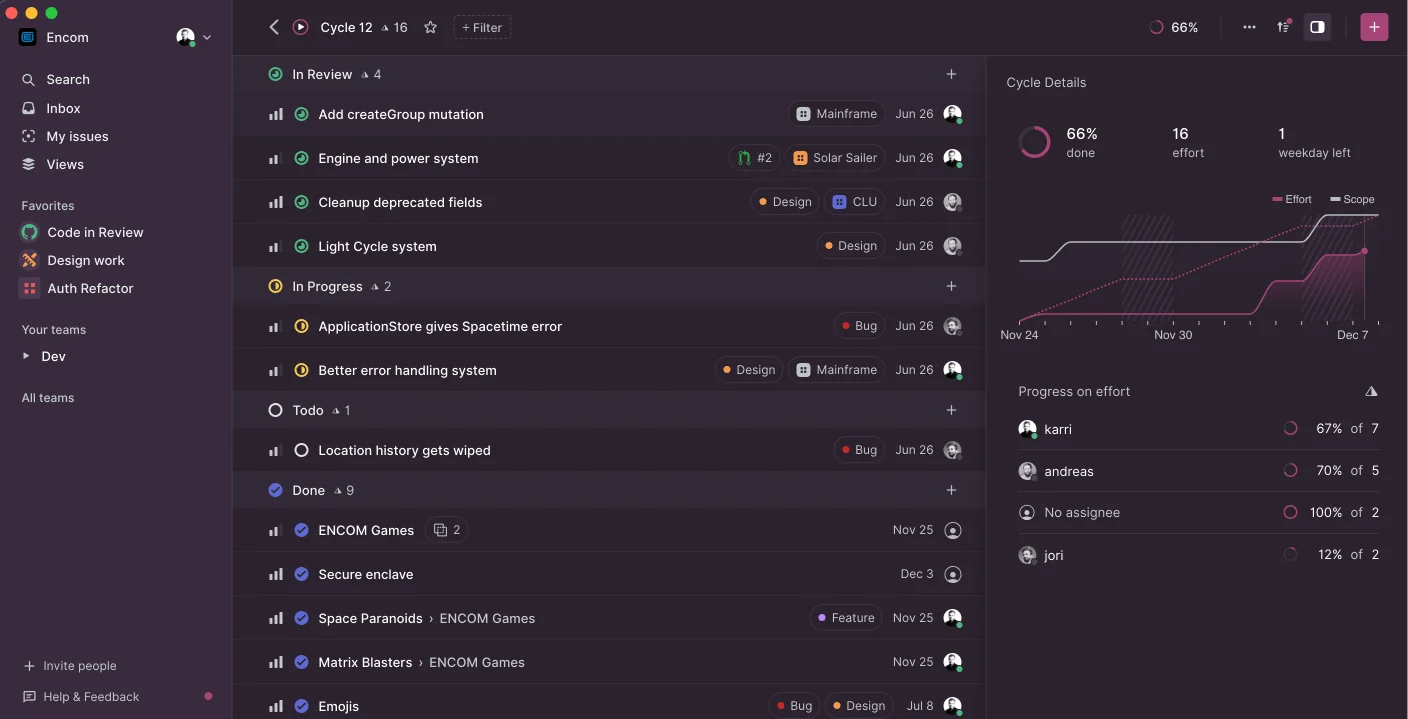This screenshot has width=1408, height=719.
Task: Change status of Light Cycle system issue
Action: tap(301, 245)
